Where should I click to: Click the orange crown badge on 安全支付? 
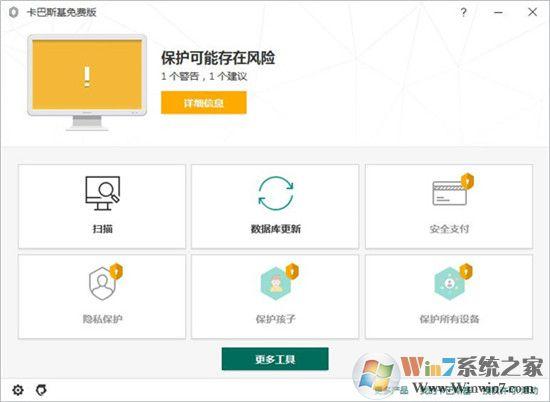click(467, 181)
